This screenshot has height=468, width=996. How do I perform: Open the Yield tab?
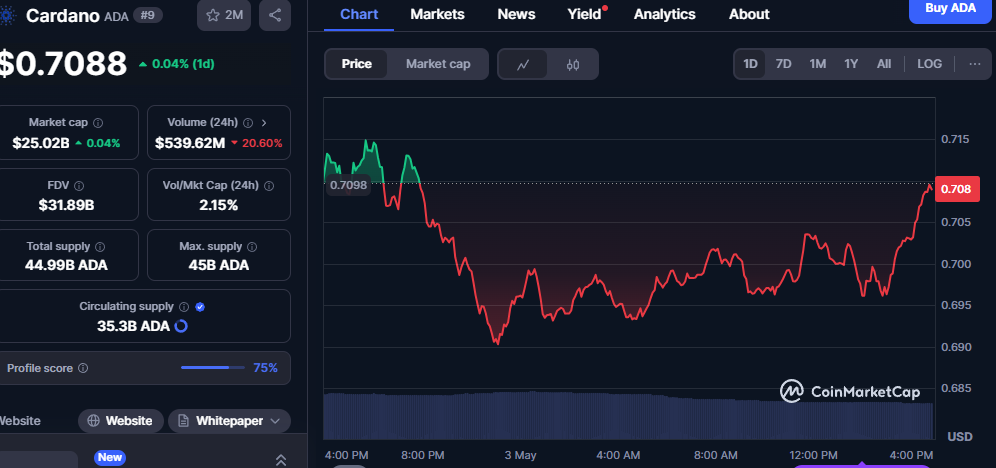click(x=584, y=14)
